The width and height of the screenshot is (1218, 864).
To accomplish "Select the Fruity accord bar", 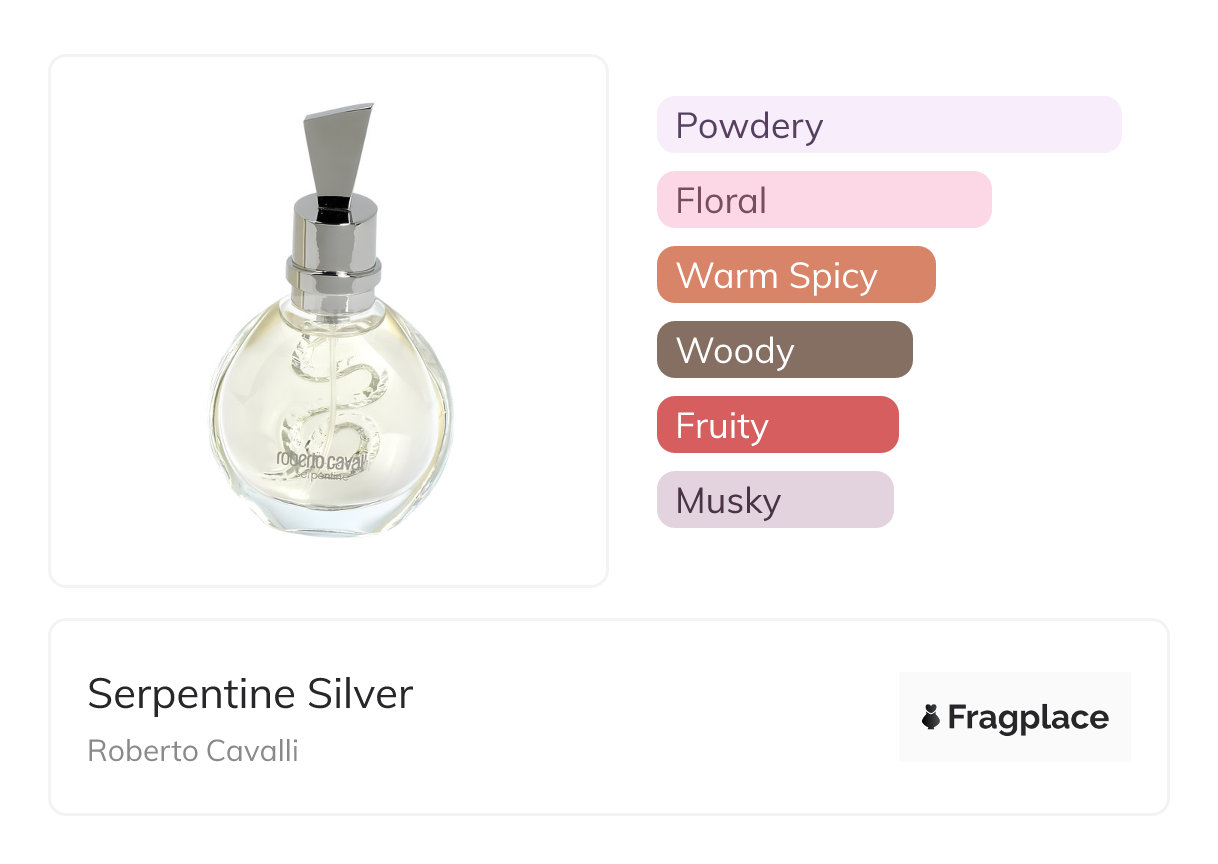I will pos(777,425).
